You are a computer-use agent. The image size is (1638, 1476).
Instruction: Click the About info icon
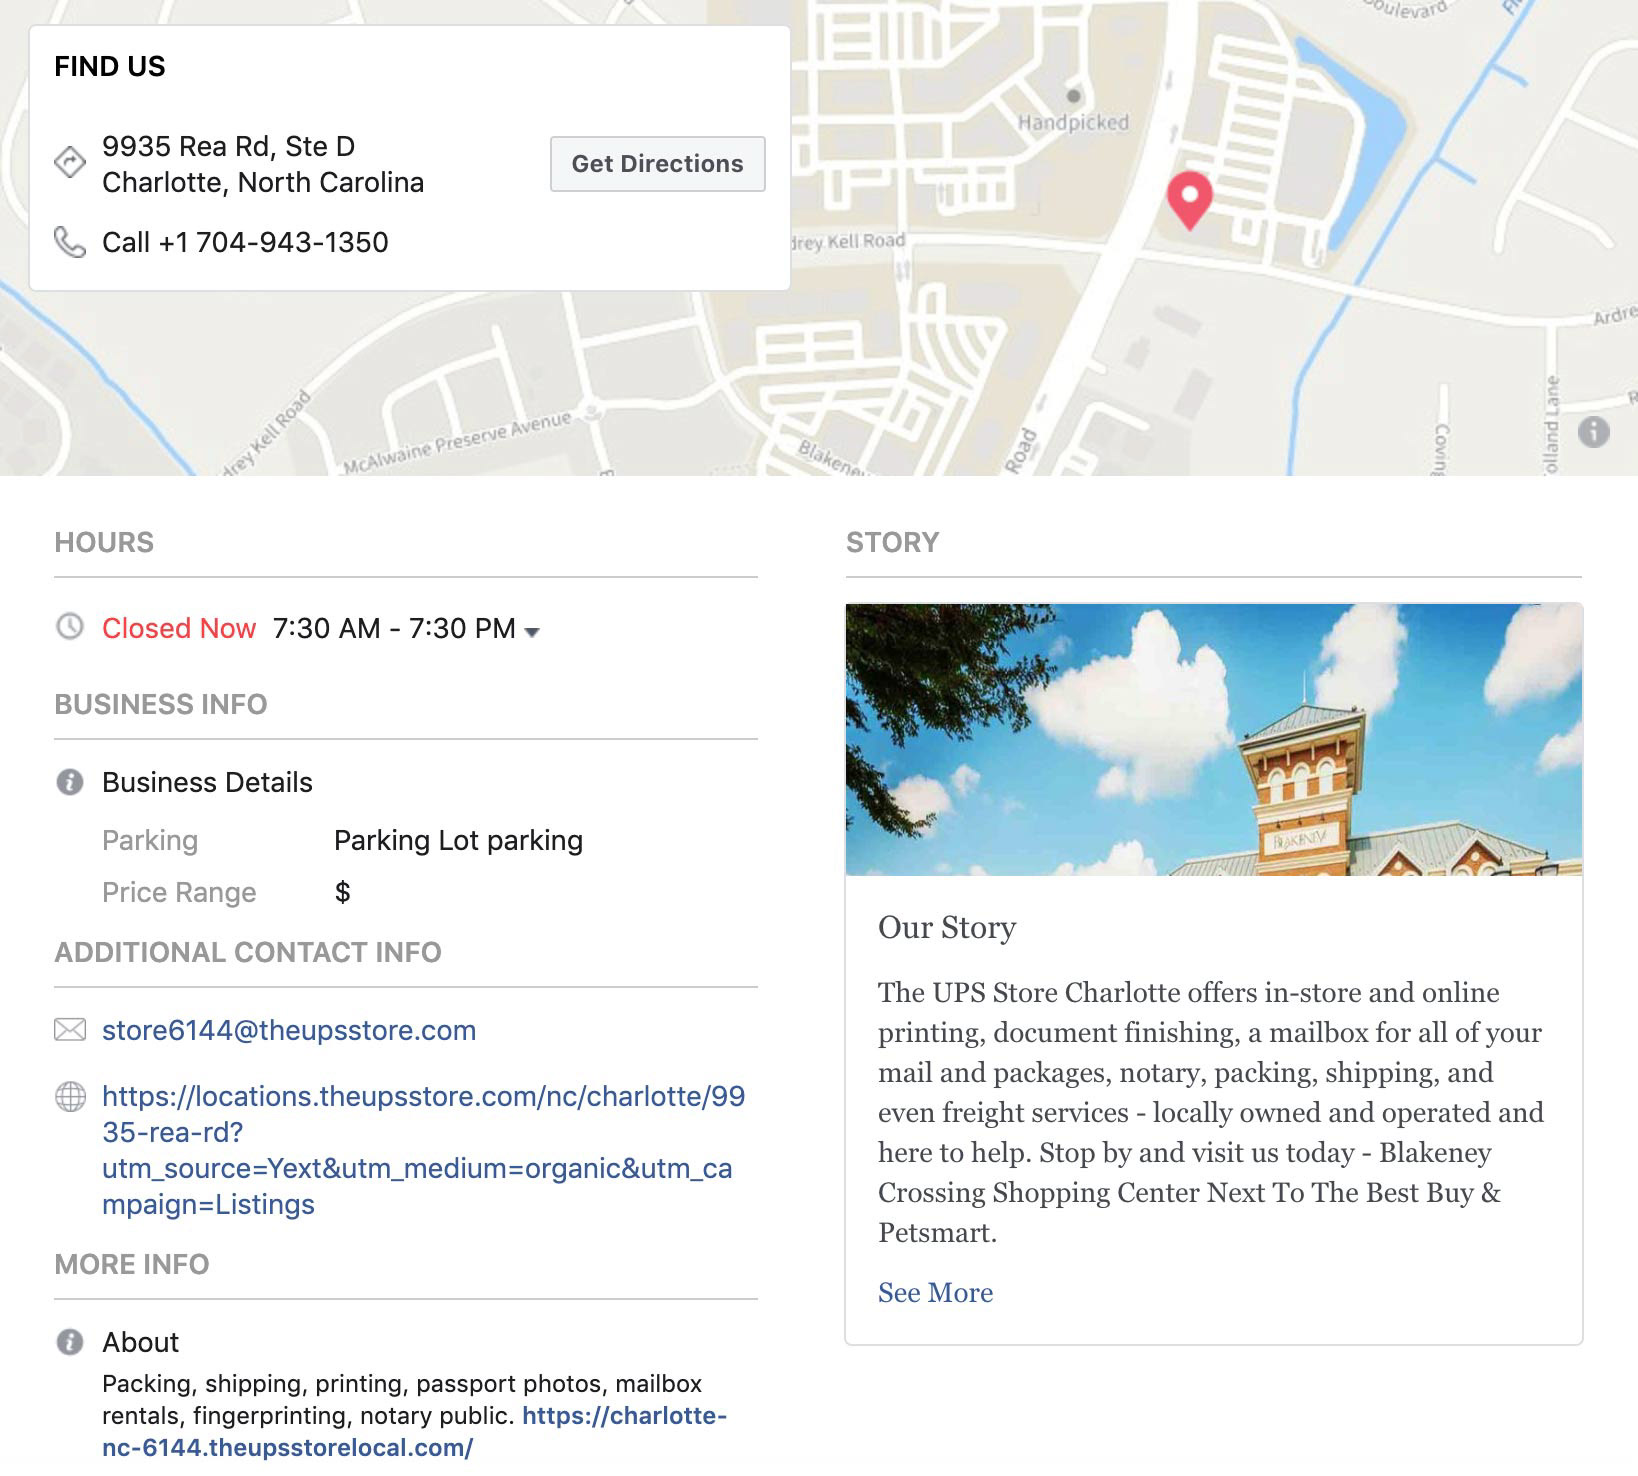point(70,1342)
